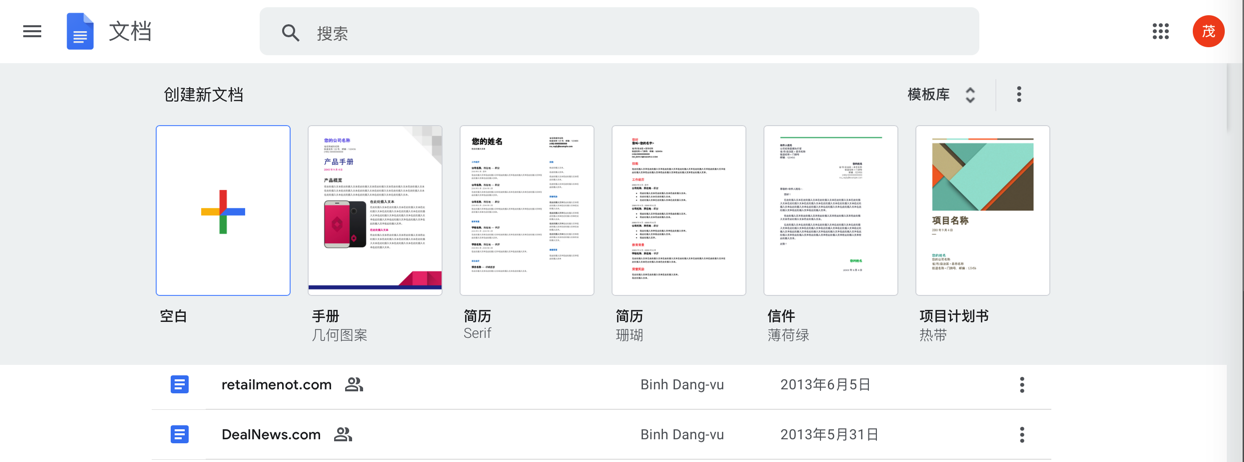Image resolution: width=1244 pixels, height=462 pixels.
Task: Click the 几何图案 subtitle
Action: pyautogui.click(x=340, y=336)
